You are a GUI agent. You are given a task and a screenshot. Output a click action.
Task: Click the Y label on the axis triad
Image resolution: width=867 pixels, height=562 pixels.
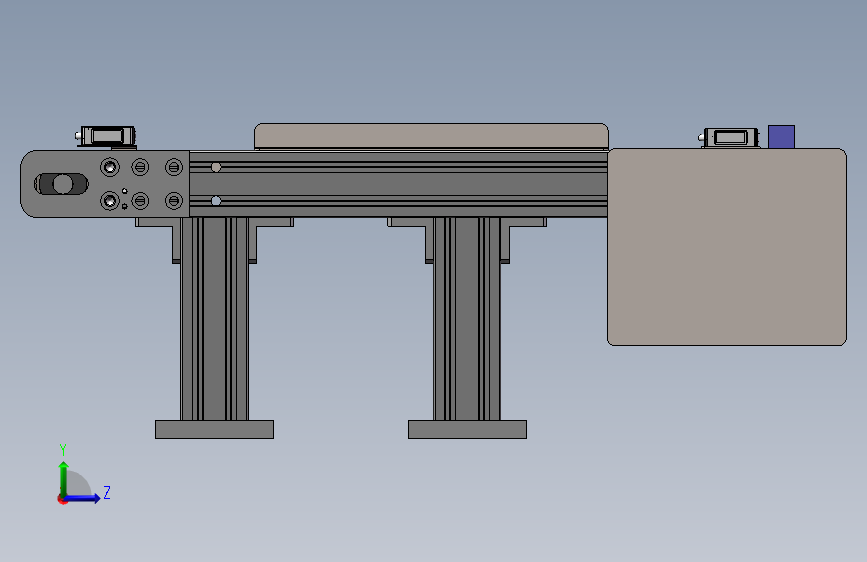[63, 450]
